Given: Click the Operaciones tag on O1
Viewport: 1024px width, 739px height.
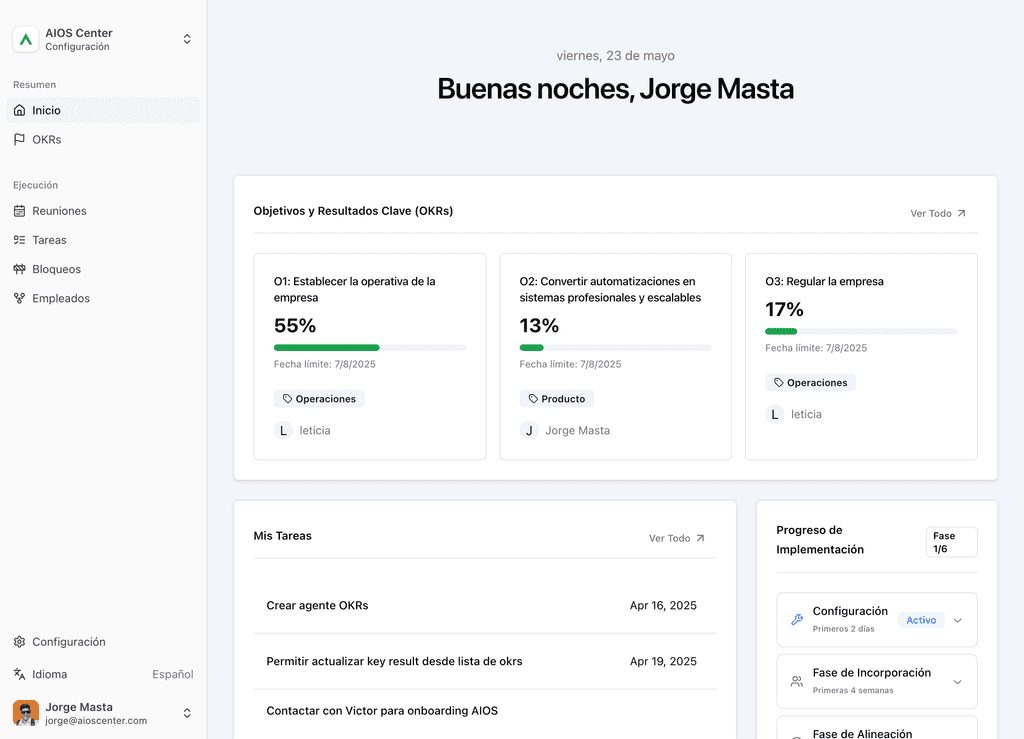Looking at the screenshot, I should coord(319,398).
